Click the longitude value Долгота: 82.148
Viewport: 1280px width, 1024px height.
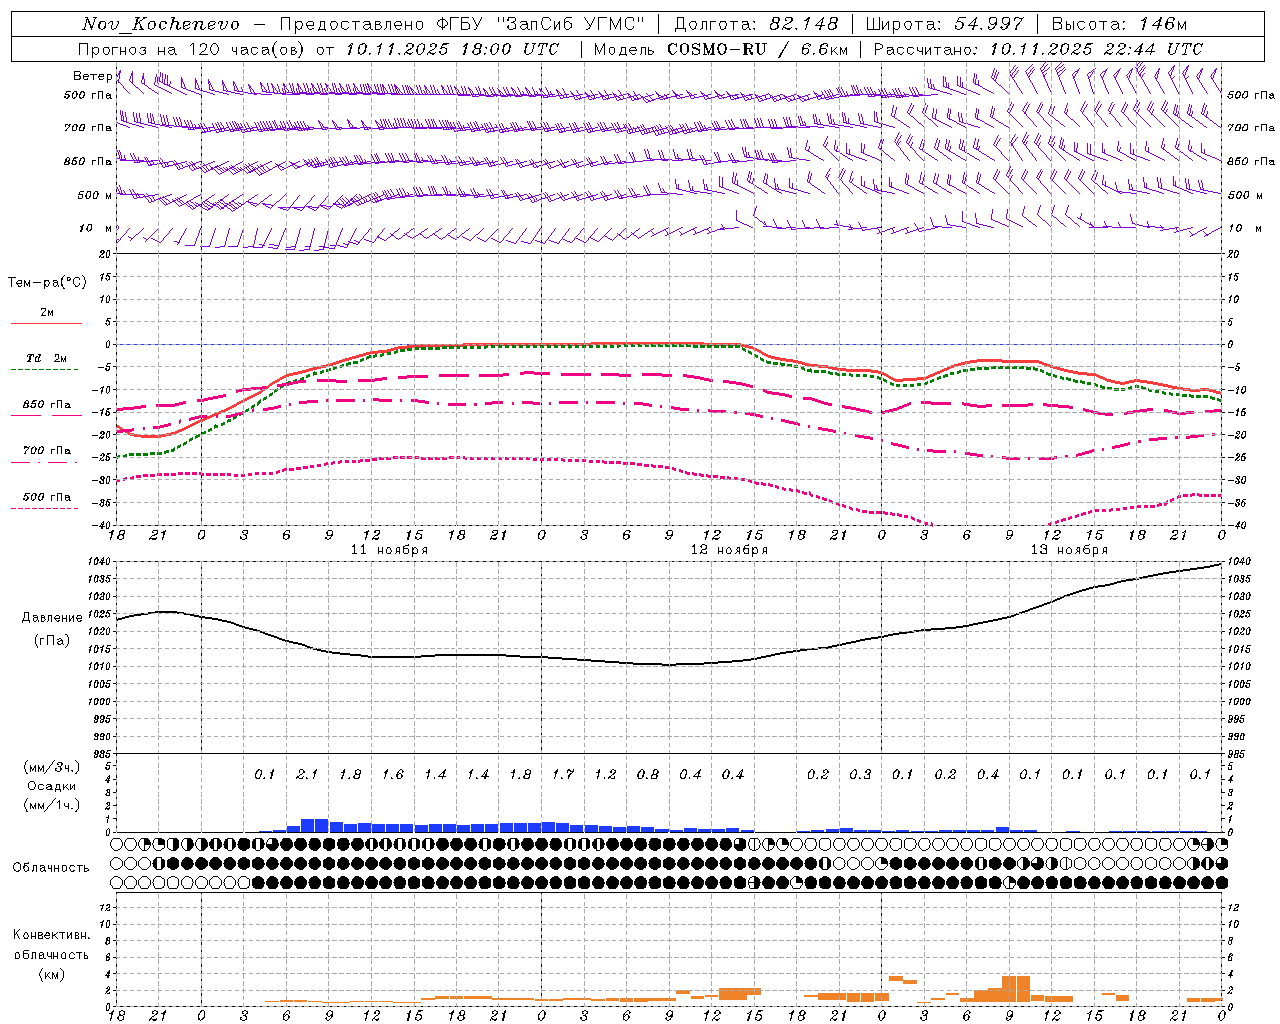click(756, 24)
